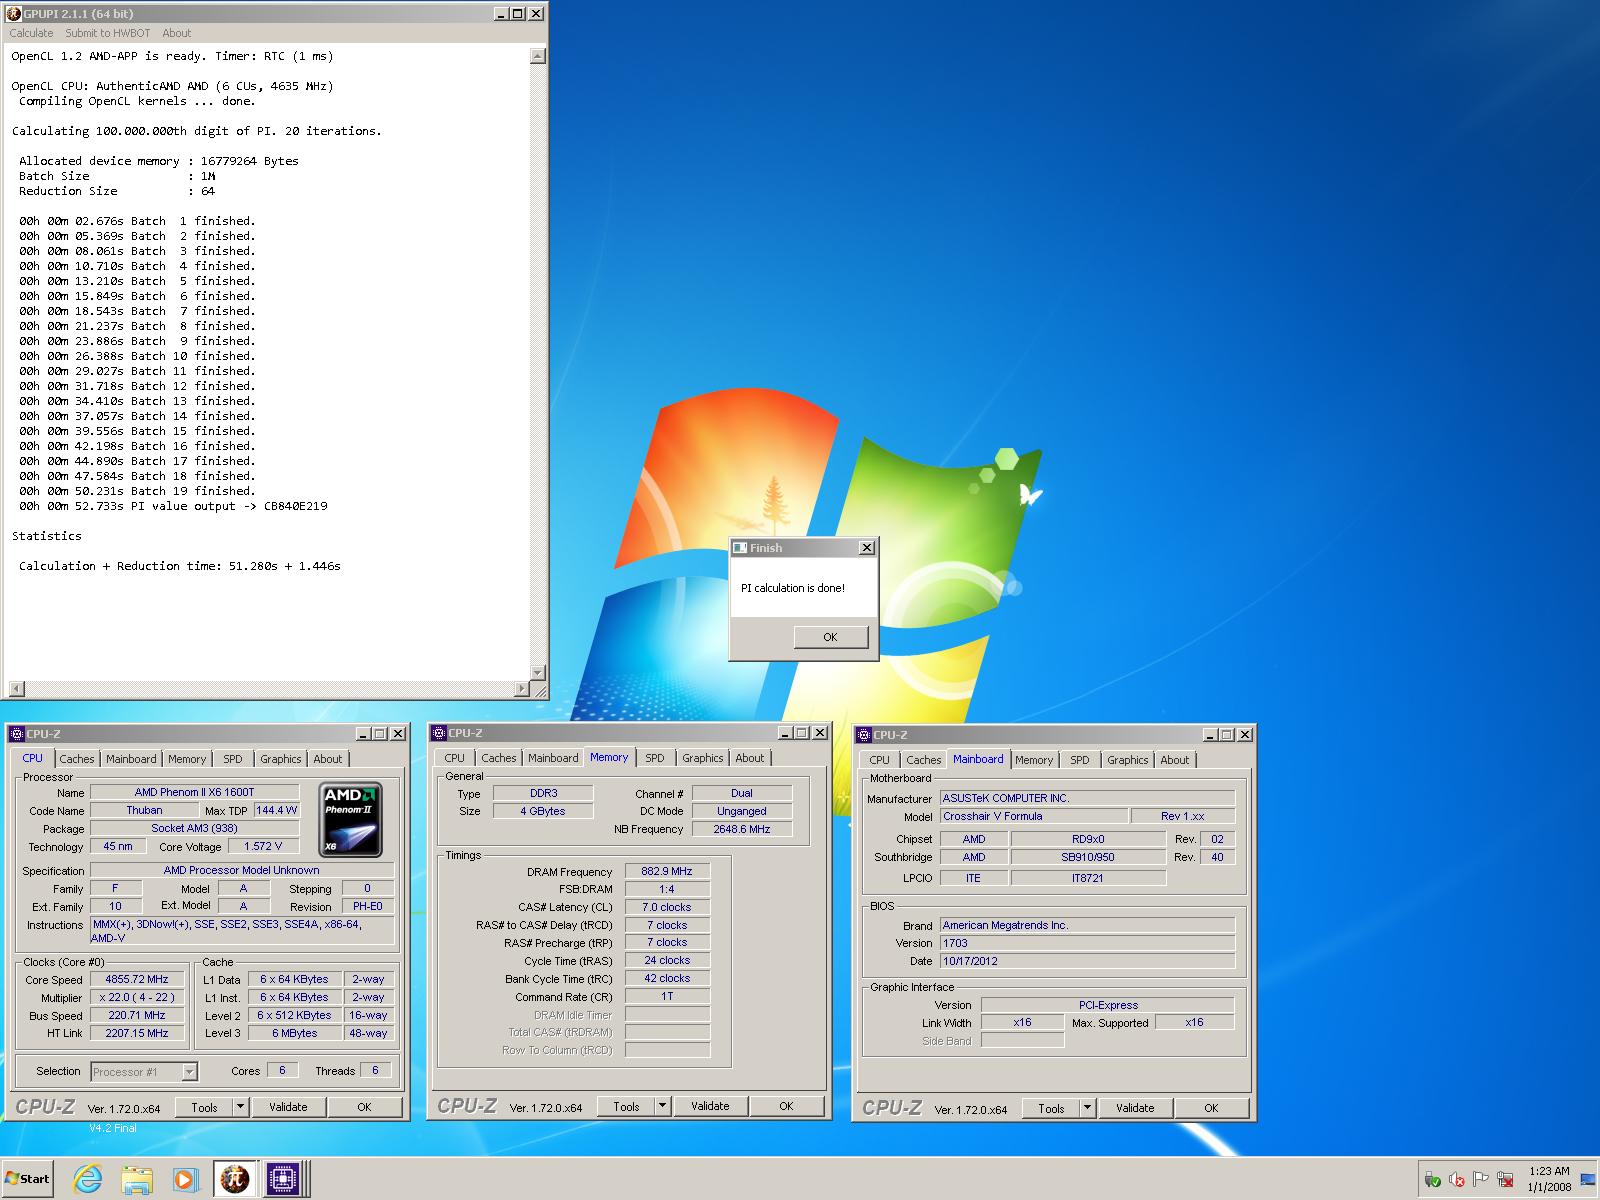The height and width of the screenshot is (1200, 1600).
Task: Expand Tools dropdown arrow in Mainboard window
Action: click(1087, 1108)
